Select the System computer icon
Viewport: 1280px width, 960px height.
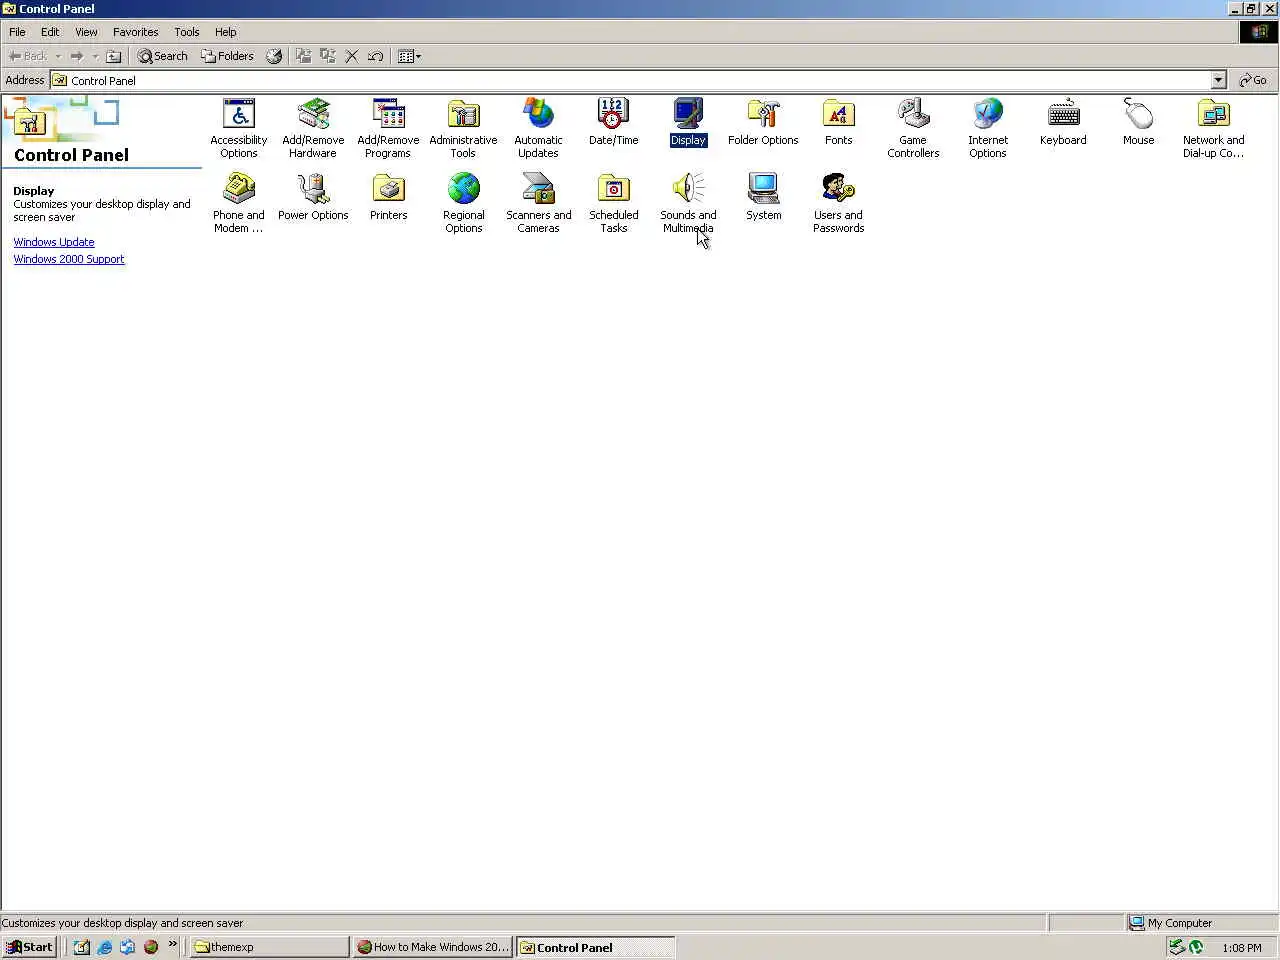coord(763,197)
